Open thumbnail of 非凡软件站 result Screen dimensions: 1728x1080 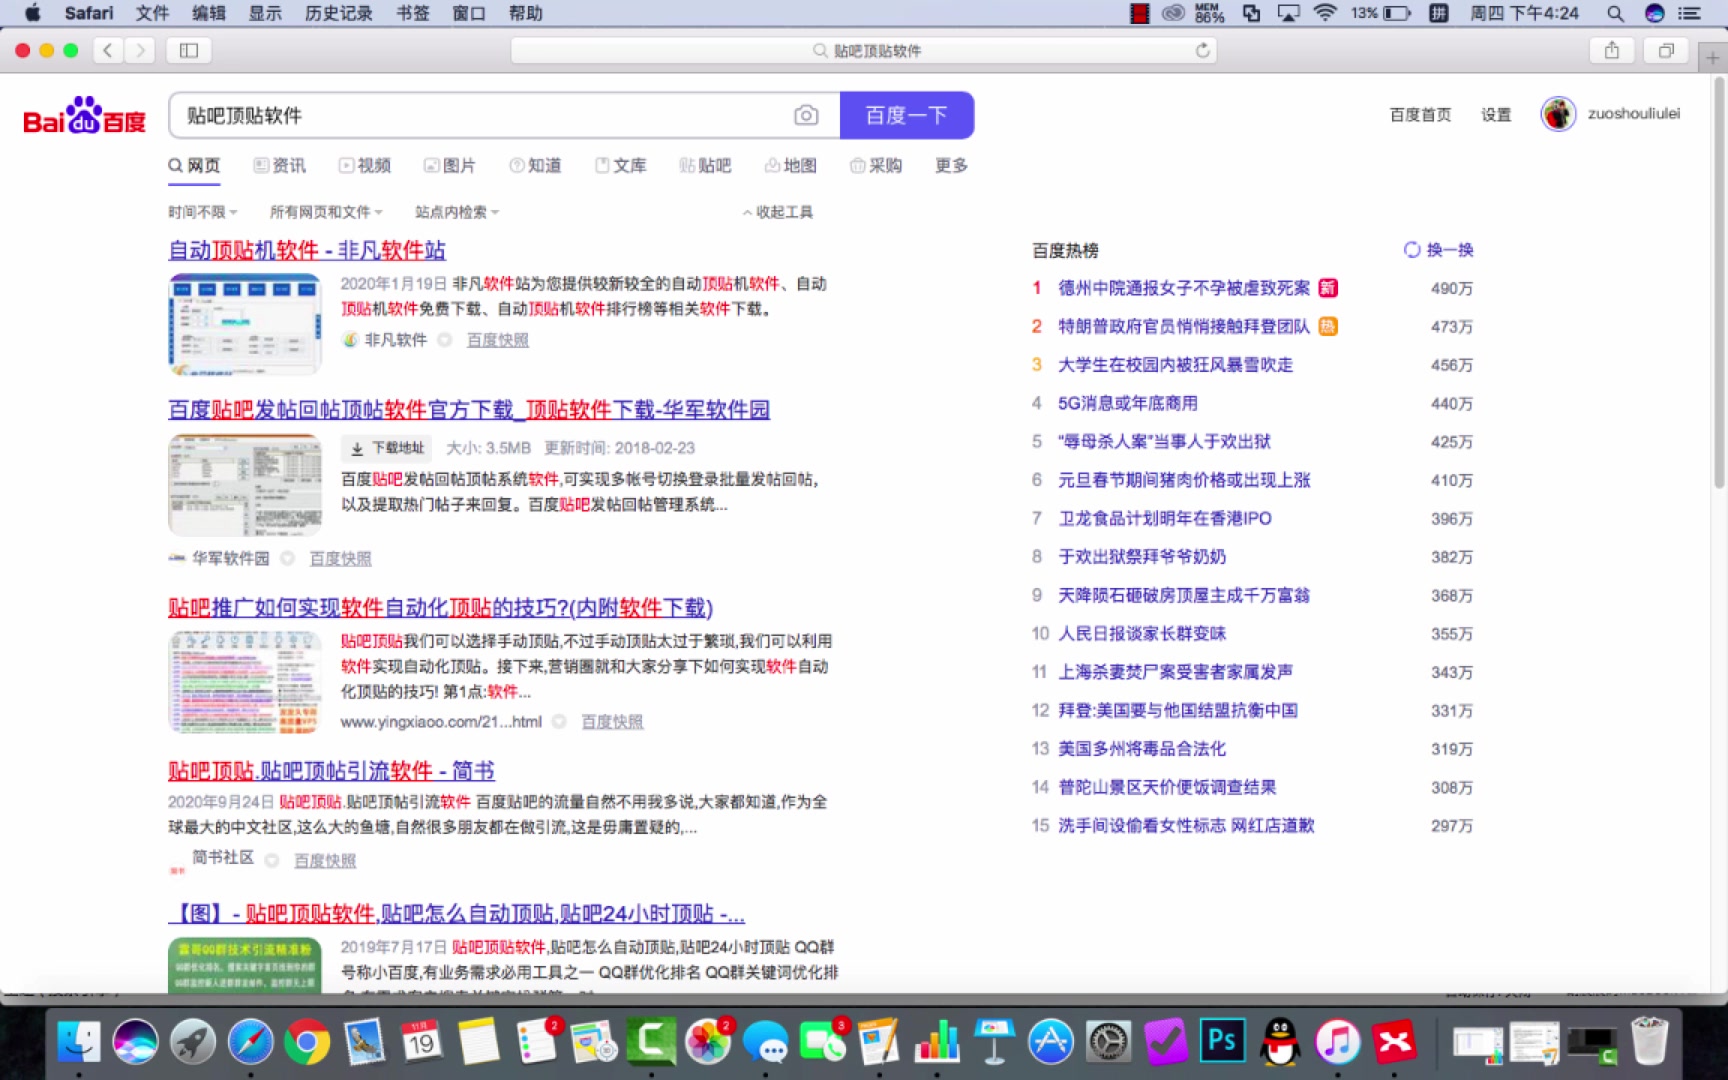[245, 324]
